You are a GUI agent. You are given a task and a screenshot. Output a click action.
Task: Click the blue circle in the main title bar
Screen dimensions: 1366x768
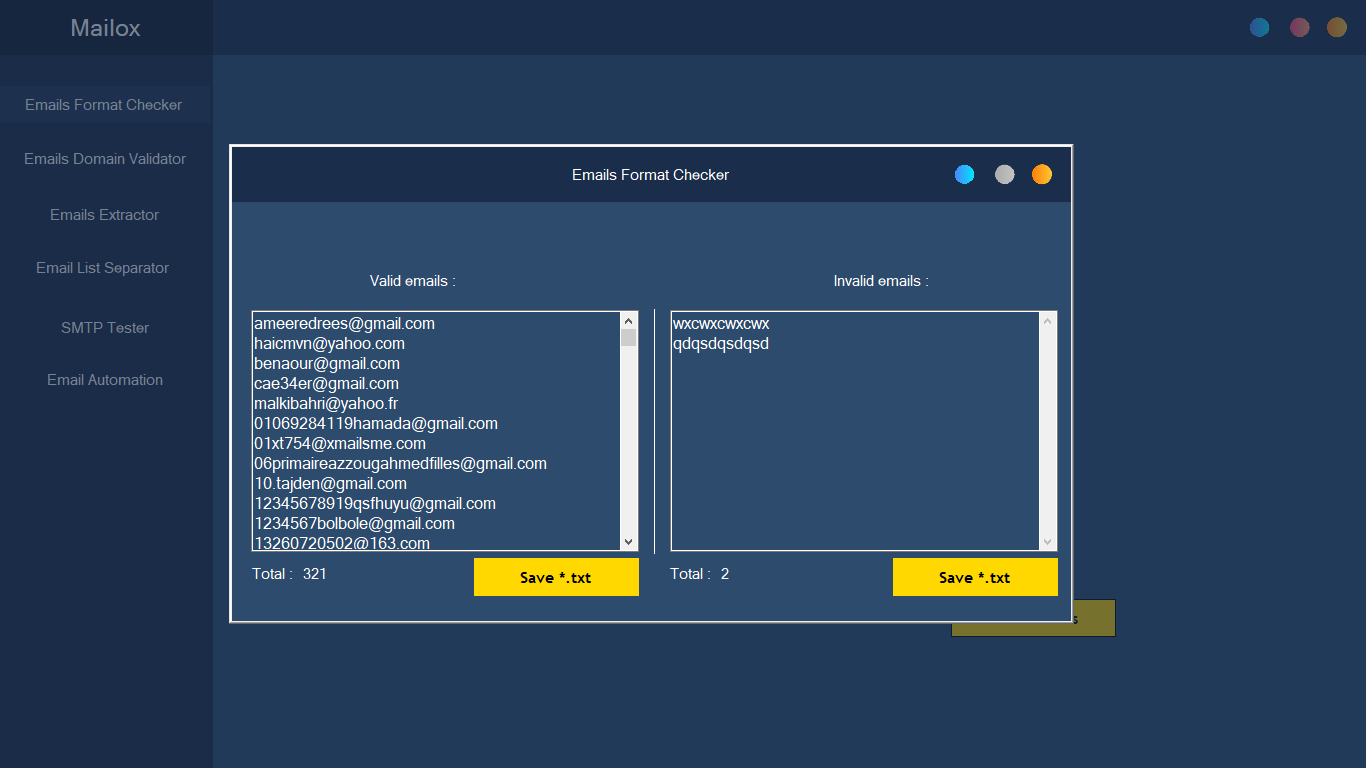[1259, 27]
